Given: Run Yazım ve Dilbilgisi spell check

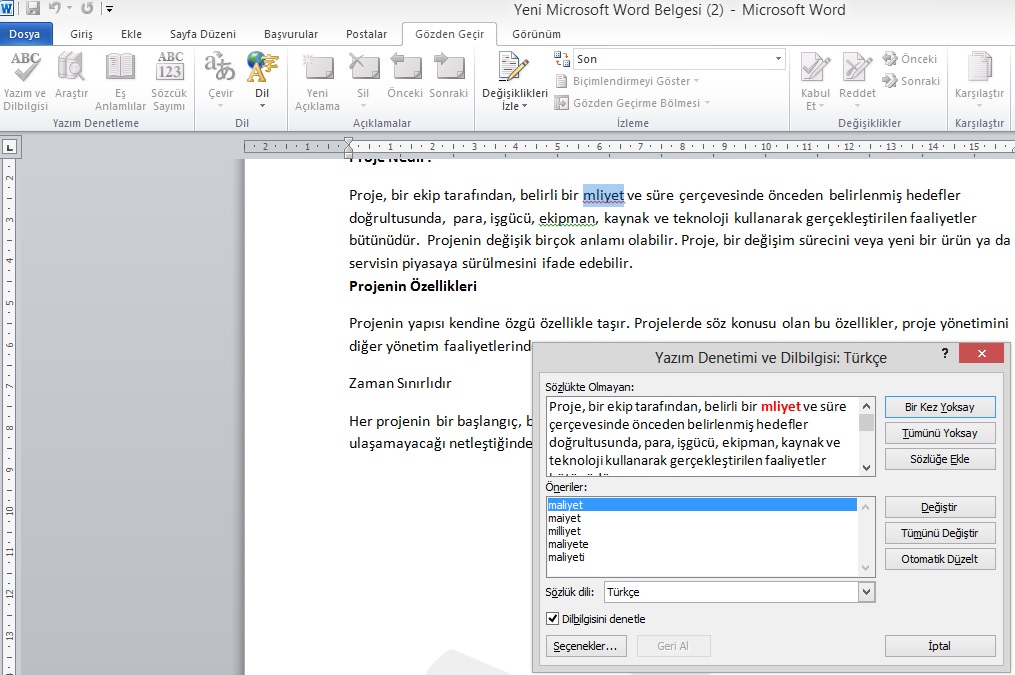Looking at the screenshot, I should pyautogui.click(x=25, y=82).
